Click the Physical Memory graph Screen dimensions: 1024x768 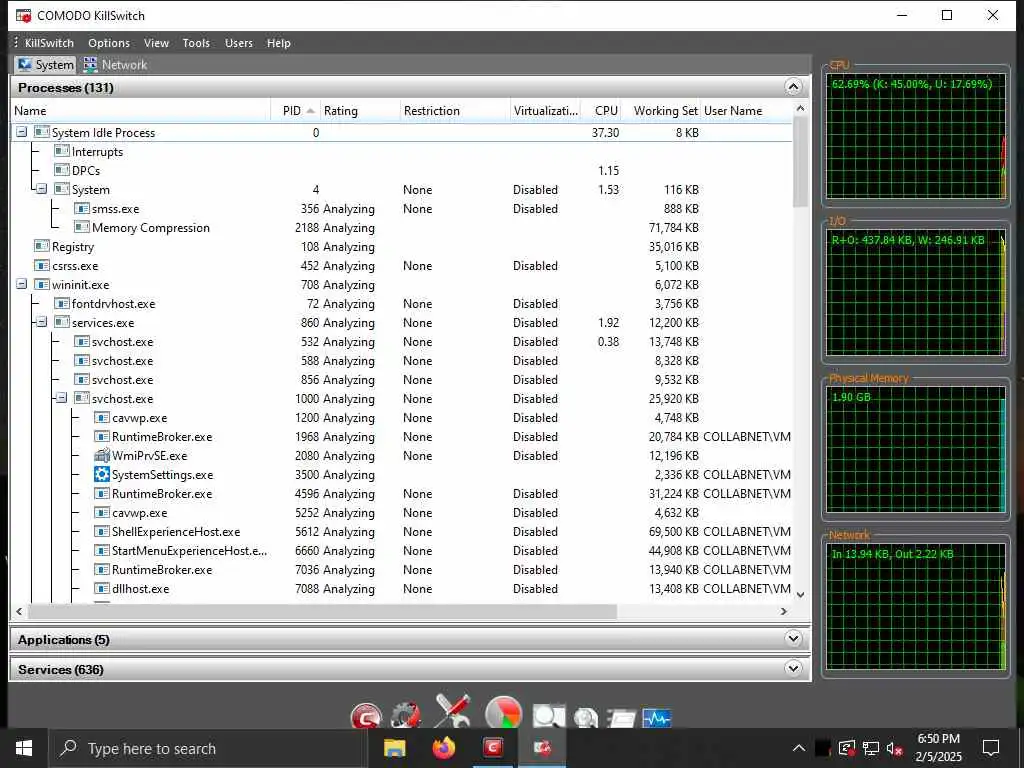coord(916,449)
